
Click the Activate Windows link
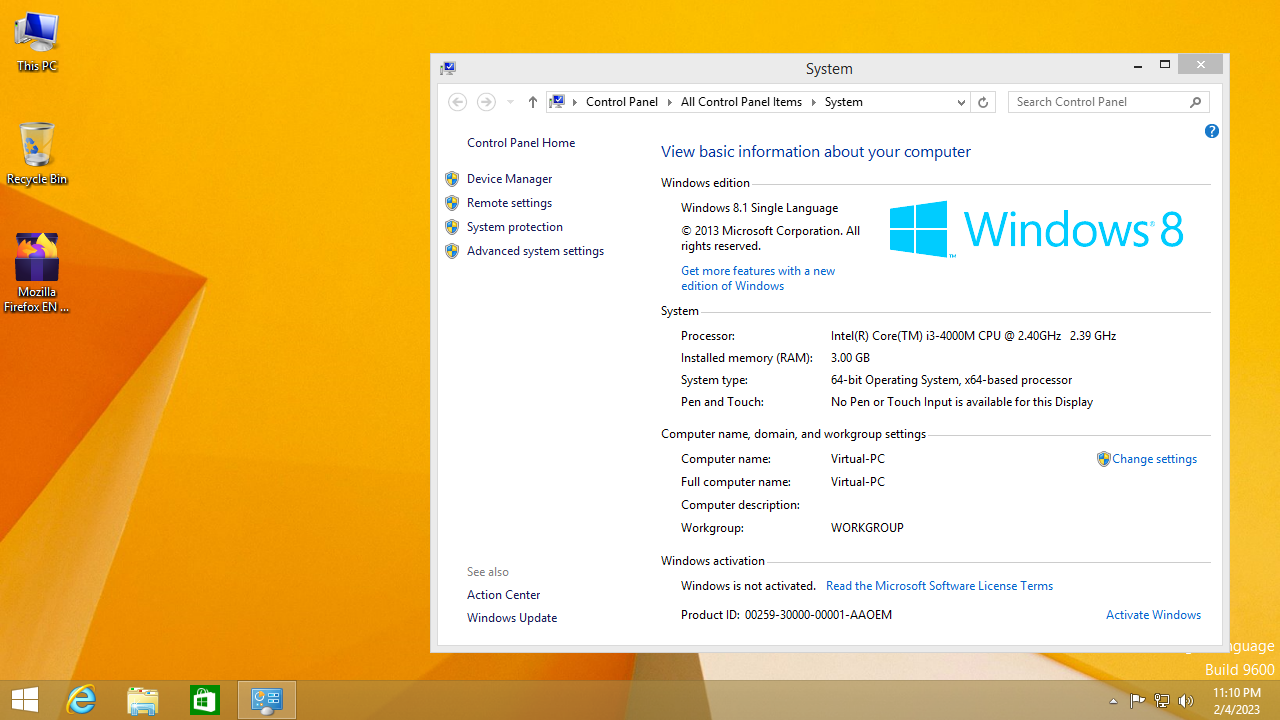pos(1153,615)
